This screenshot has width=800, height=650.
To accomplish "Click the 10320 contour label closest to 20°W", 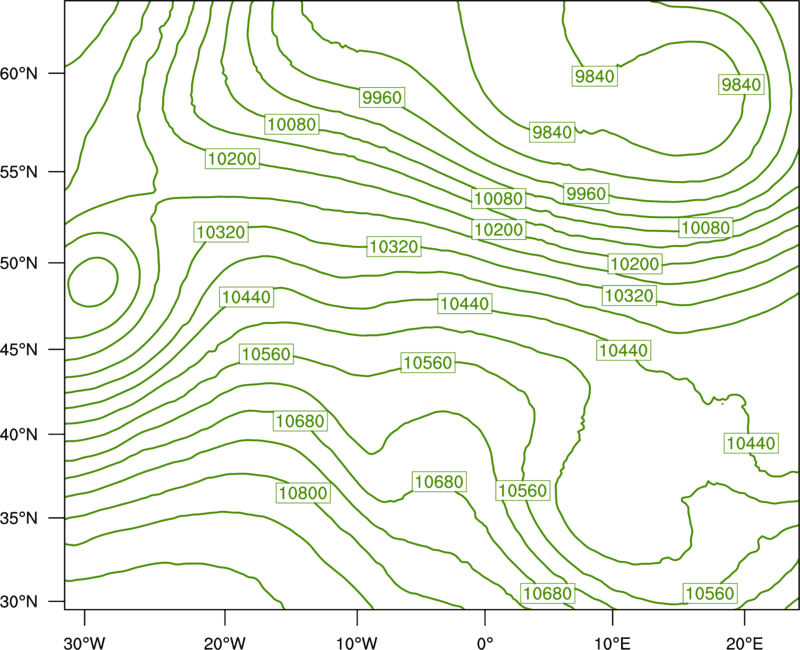I will pos(221,232).
